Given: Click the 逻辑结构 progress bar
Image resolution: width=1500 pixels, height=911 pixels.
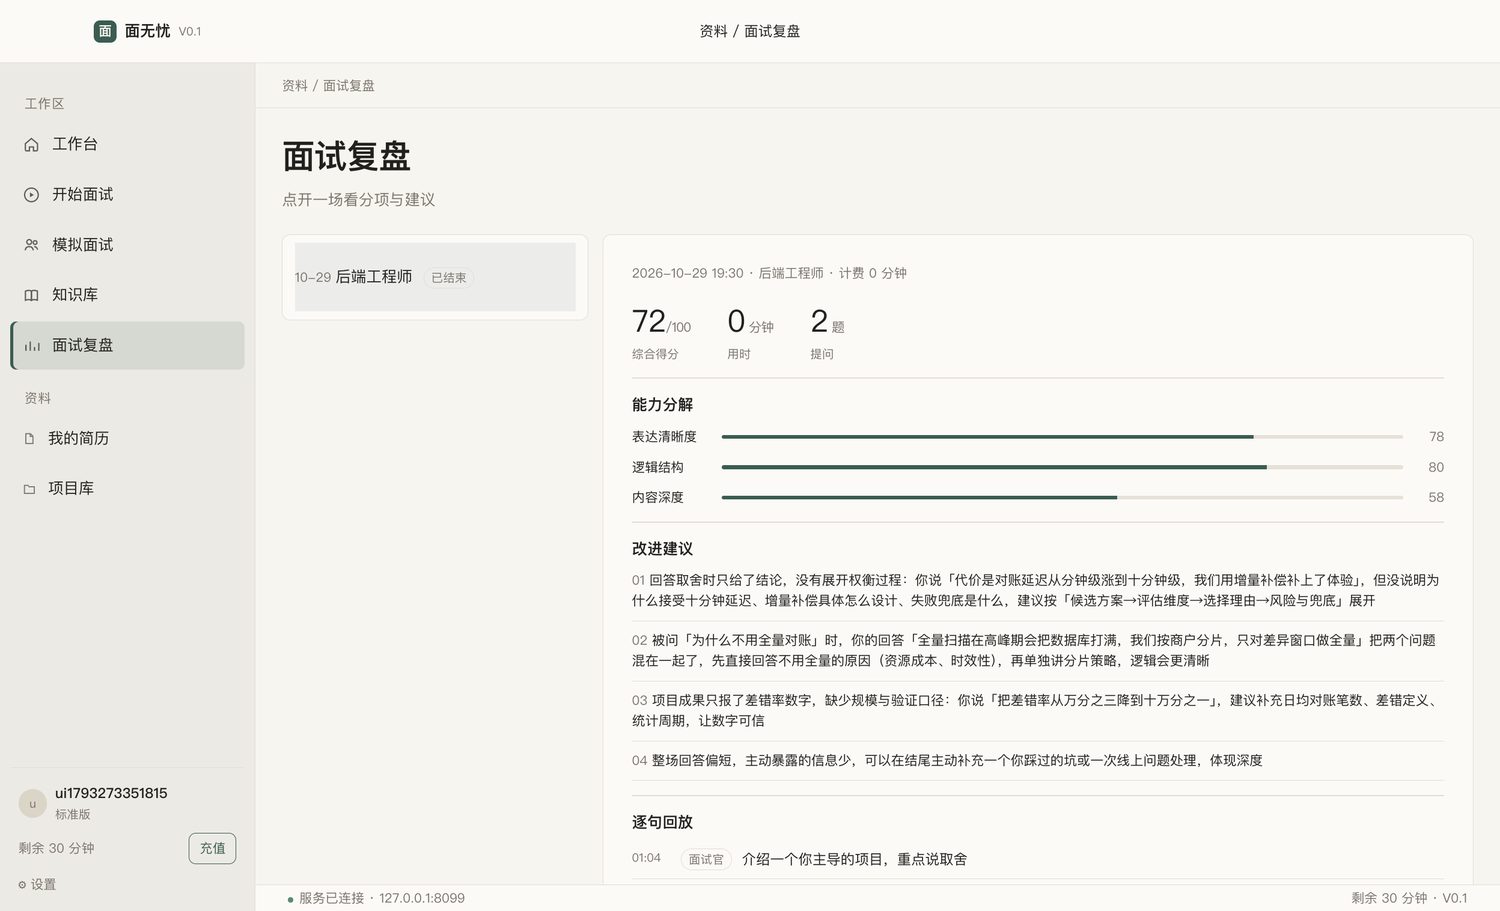Looking at the screenshot, I should click(1062, 467).
